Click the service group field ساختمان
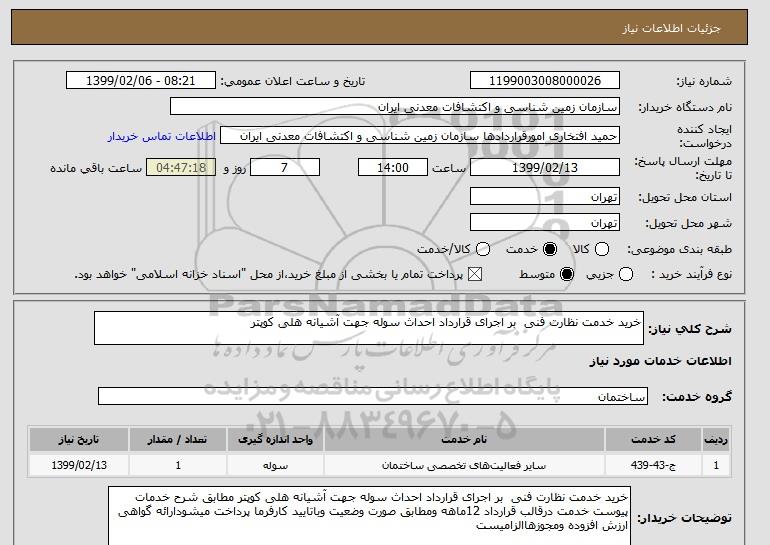This screenshot has width=770, height=545. (373, 396)
